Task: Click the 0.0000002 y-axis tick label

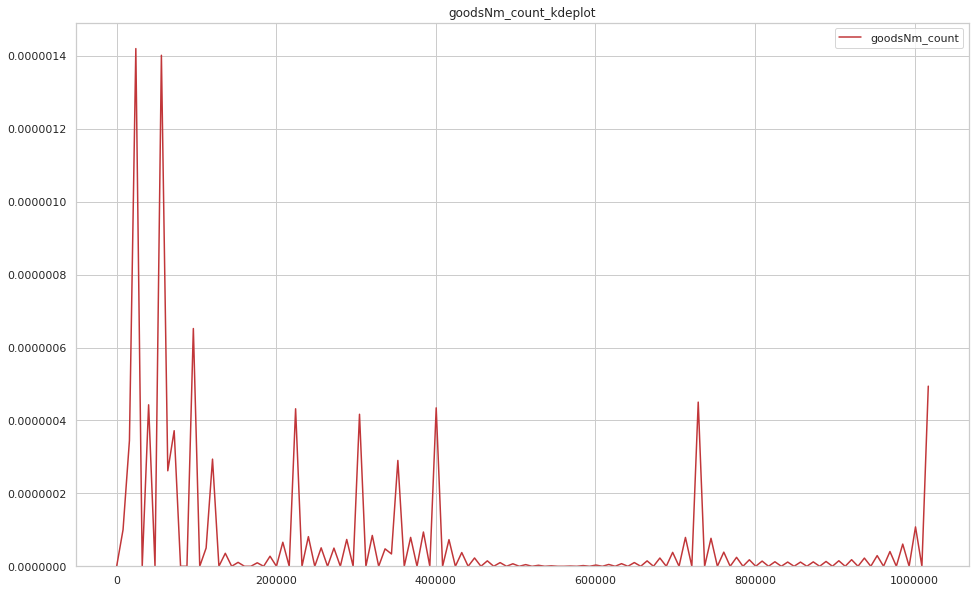Action: pos(38,494)
